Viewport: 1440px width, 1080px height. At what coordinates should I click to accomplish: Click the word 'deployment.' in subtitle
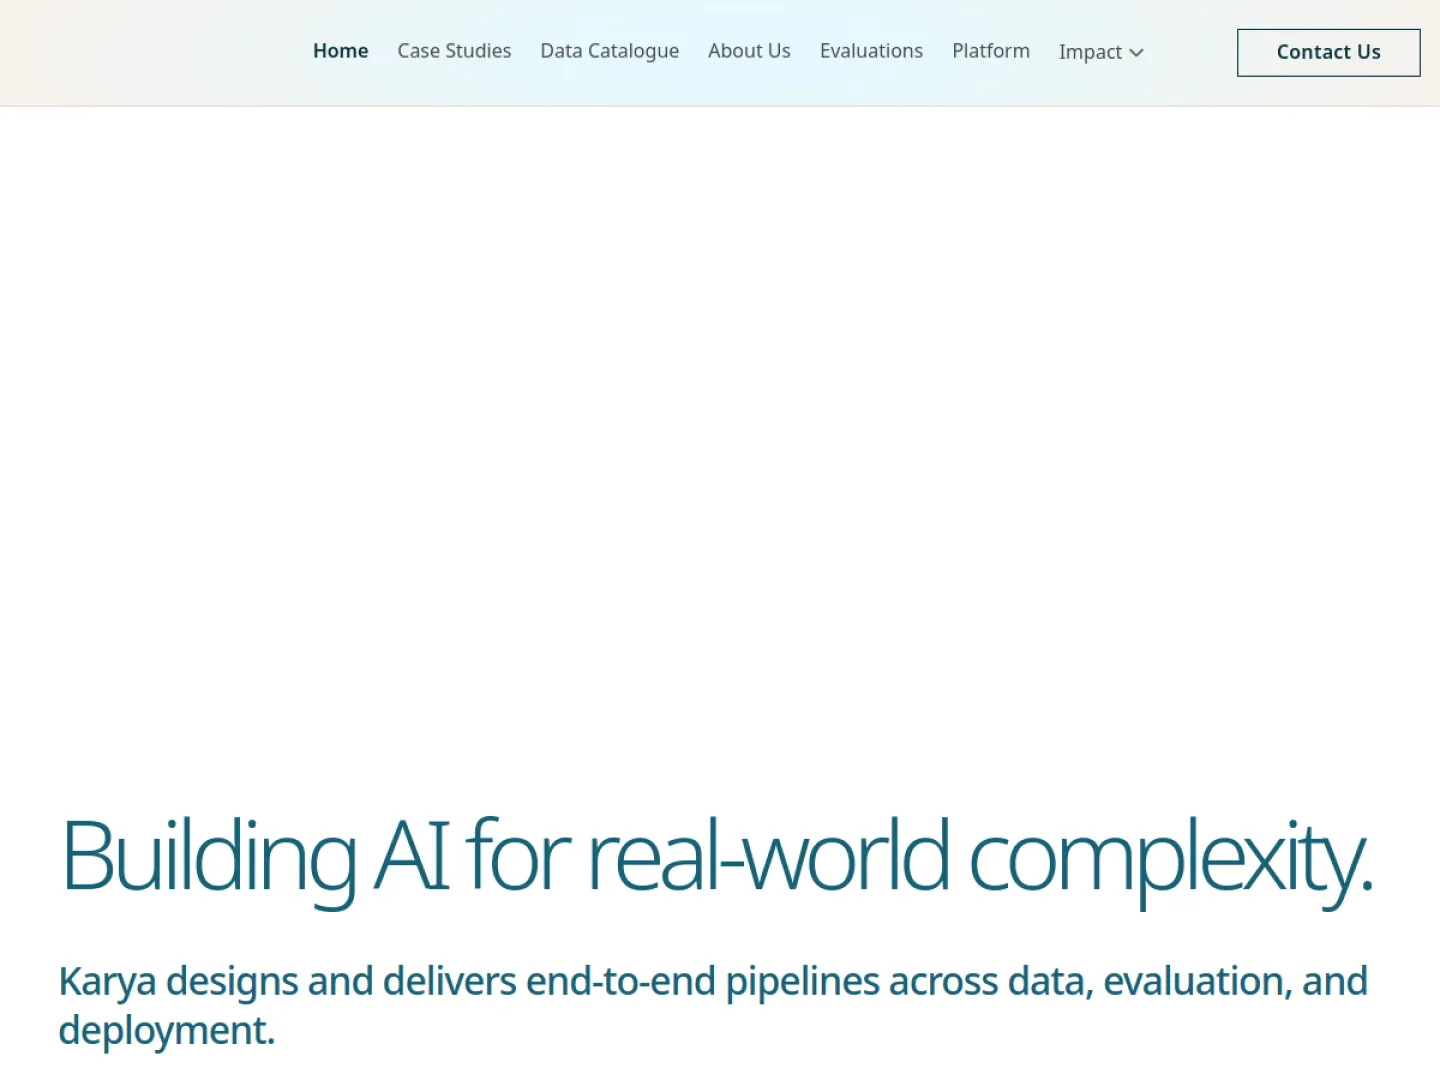pyautogui.click(x=167, y=1031)
